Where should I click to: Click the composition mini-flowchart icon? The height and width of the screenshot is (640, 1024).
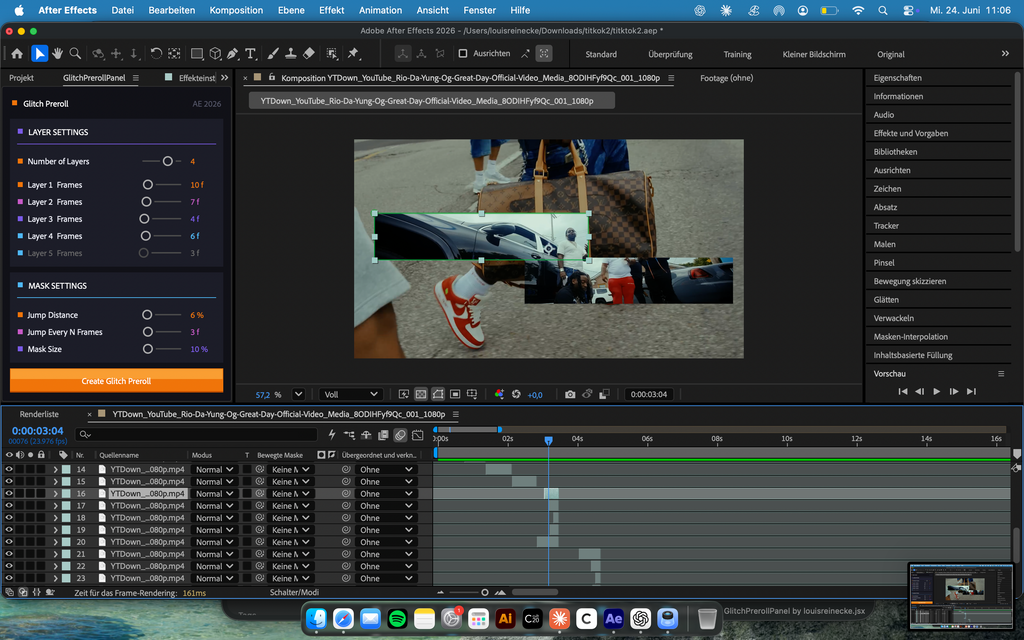(x=349, y=435)
